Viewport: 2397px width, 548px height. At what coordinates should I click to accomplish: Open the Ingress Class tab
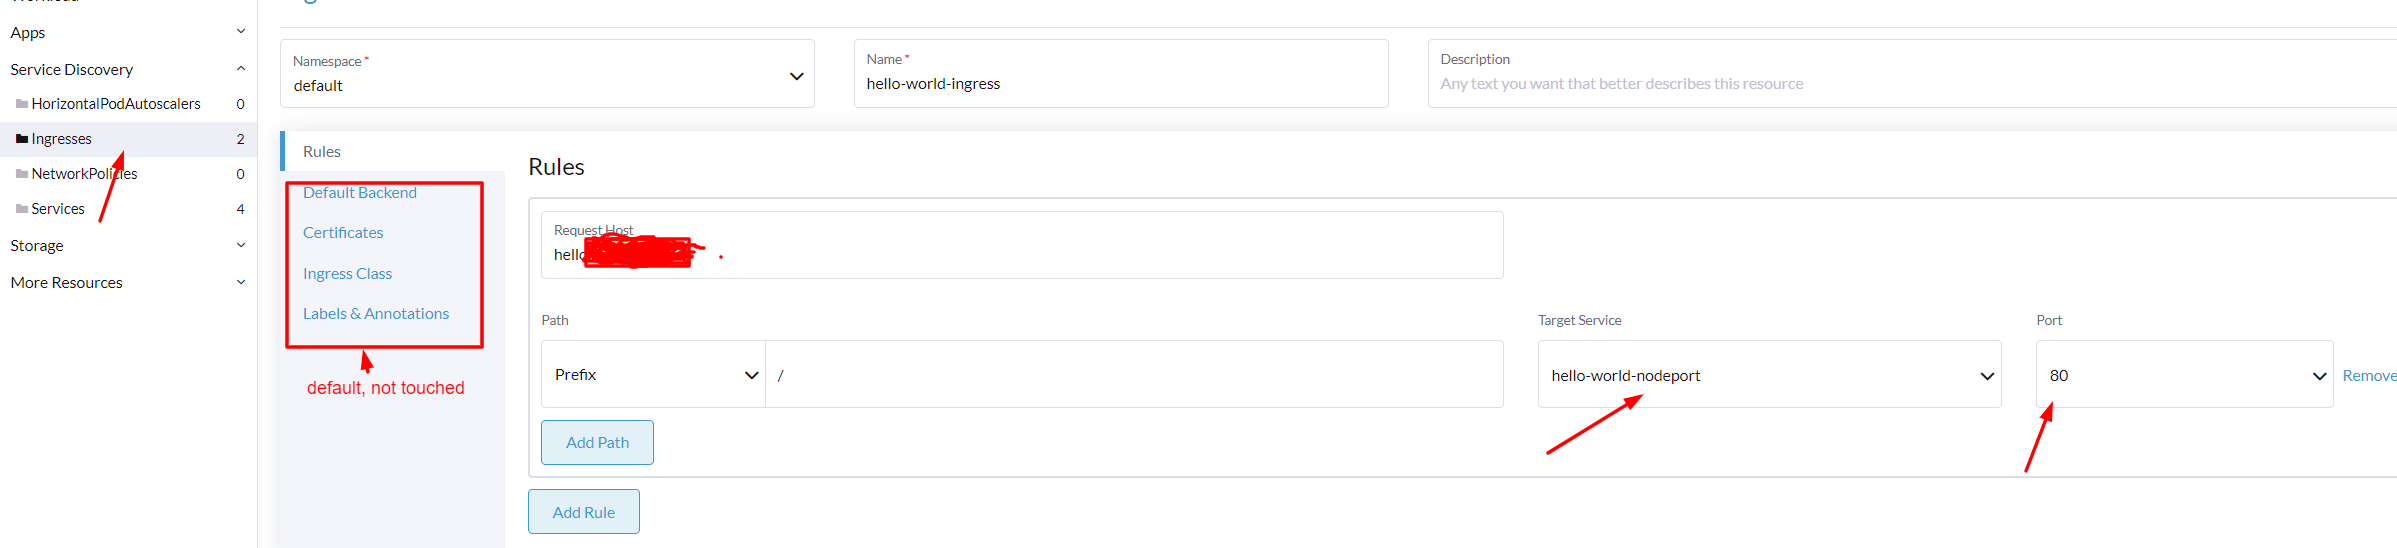tap(347, 274)
